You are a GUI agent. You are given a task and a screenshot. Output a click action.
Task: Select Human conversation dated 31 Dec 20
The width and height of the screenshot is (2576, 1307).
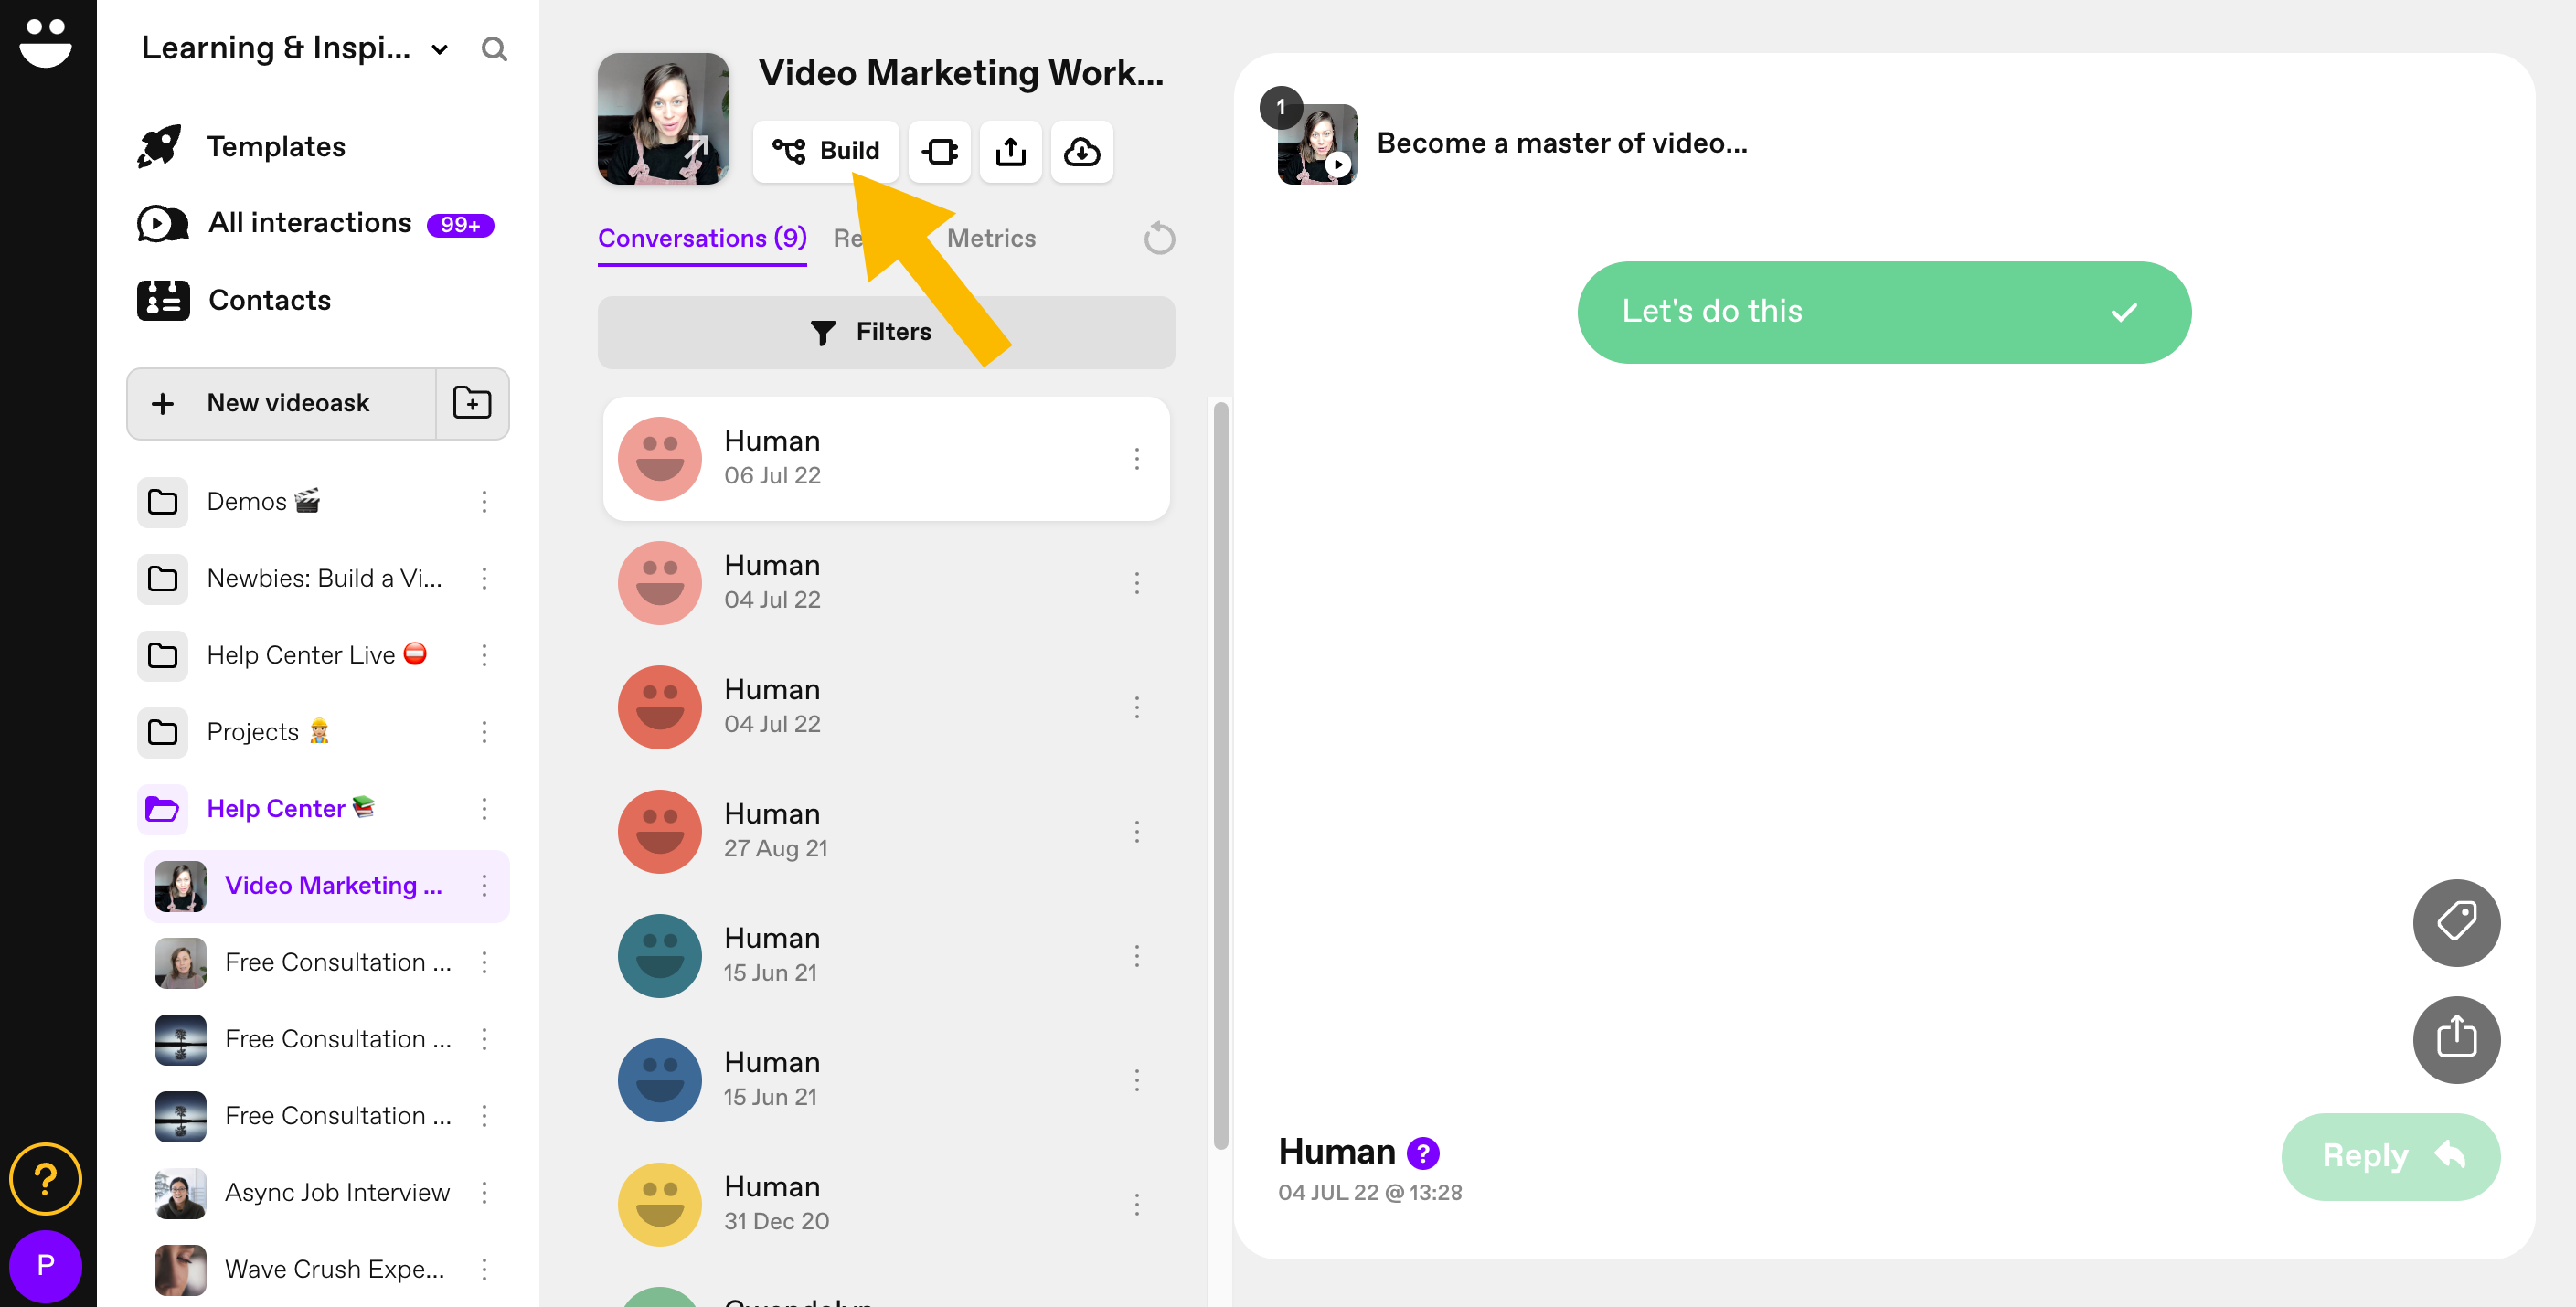tap(886, 1205)
